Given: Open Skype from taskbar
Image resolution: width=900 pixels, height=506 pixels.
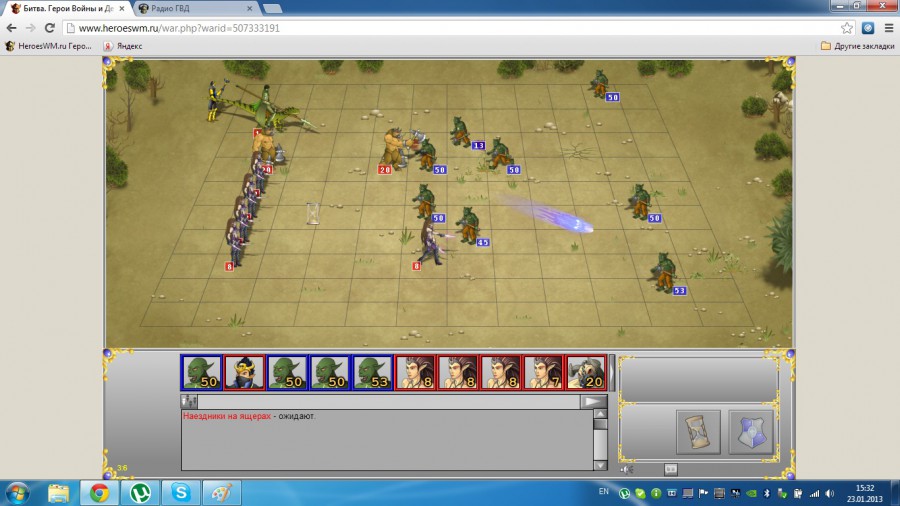Looking at the screenshot, I should [181, 493].
